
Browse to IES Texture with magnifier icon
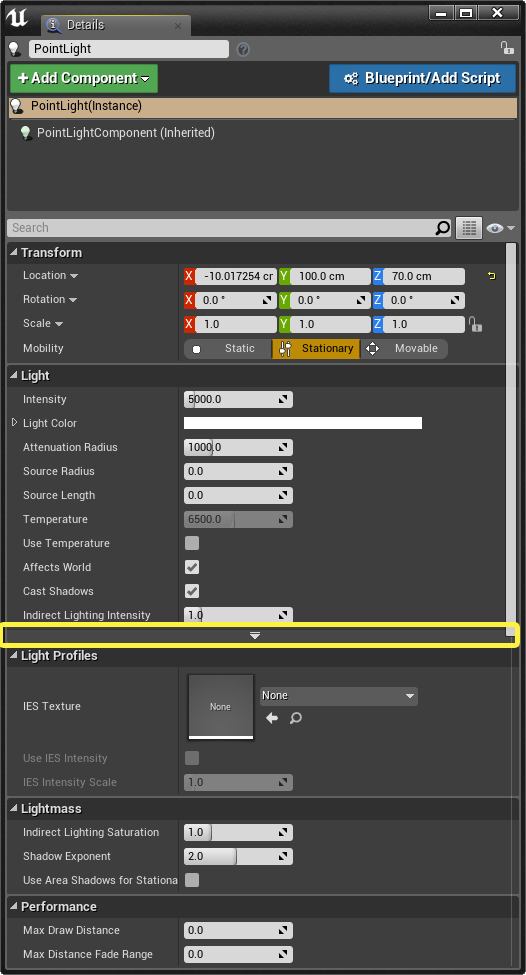296,718
